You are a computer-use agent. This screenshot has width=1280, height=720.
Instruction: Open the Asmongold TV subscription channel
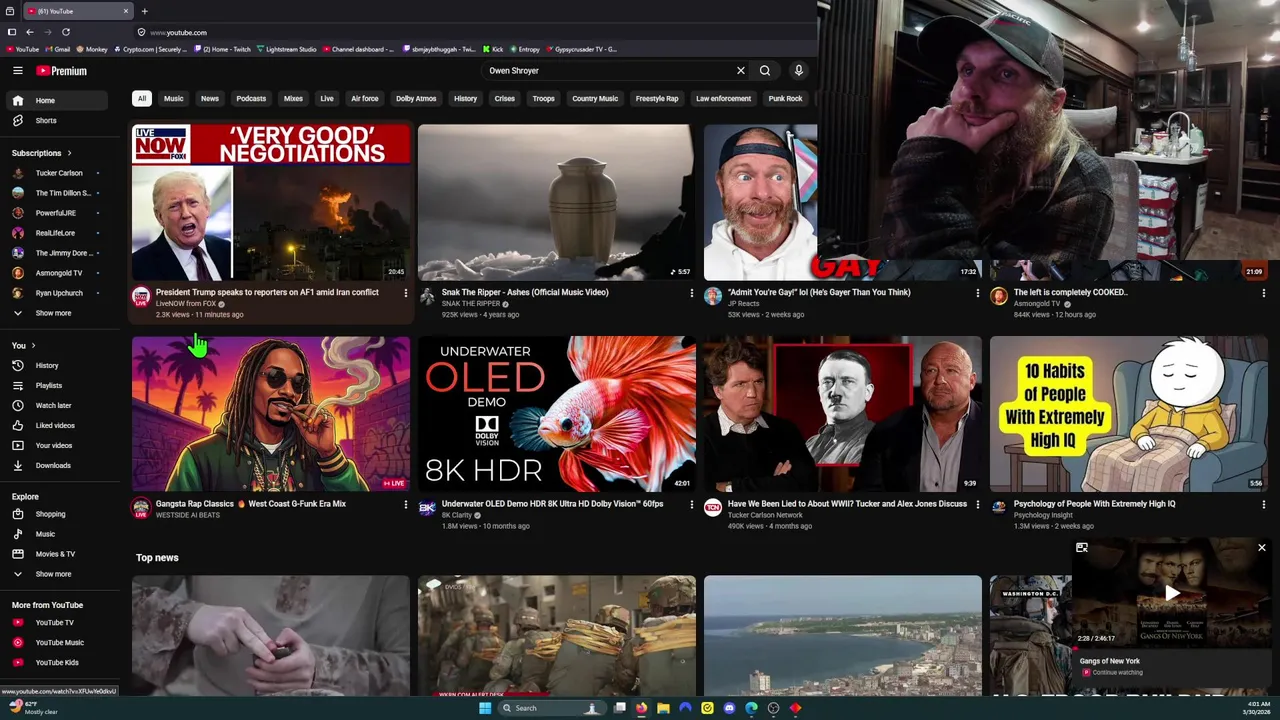[x=56, y=273]
